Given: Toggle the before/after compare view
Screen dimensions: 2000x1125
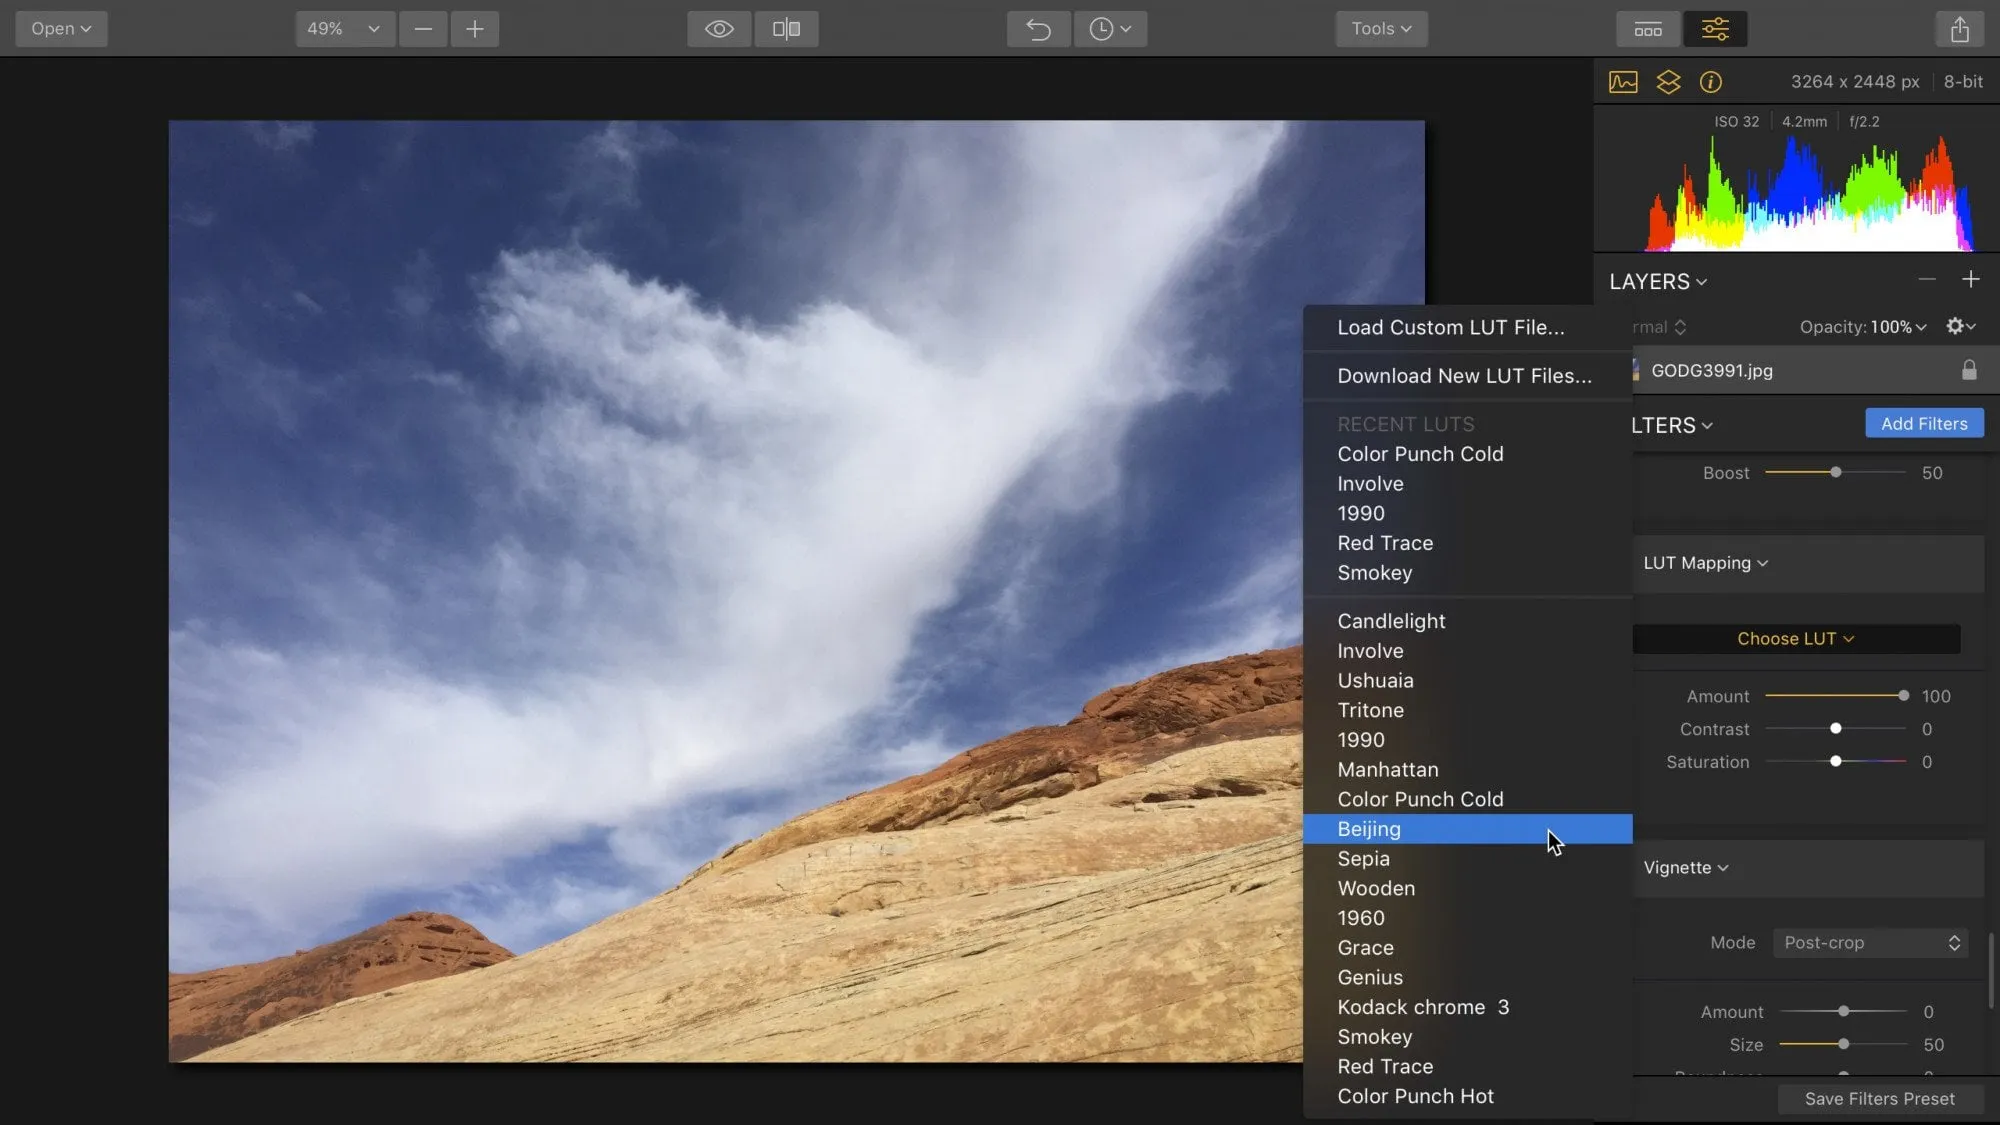Looking at the screenshot, I should pyautogui.click(x=786, y=29).
